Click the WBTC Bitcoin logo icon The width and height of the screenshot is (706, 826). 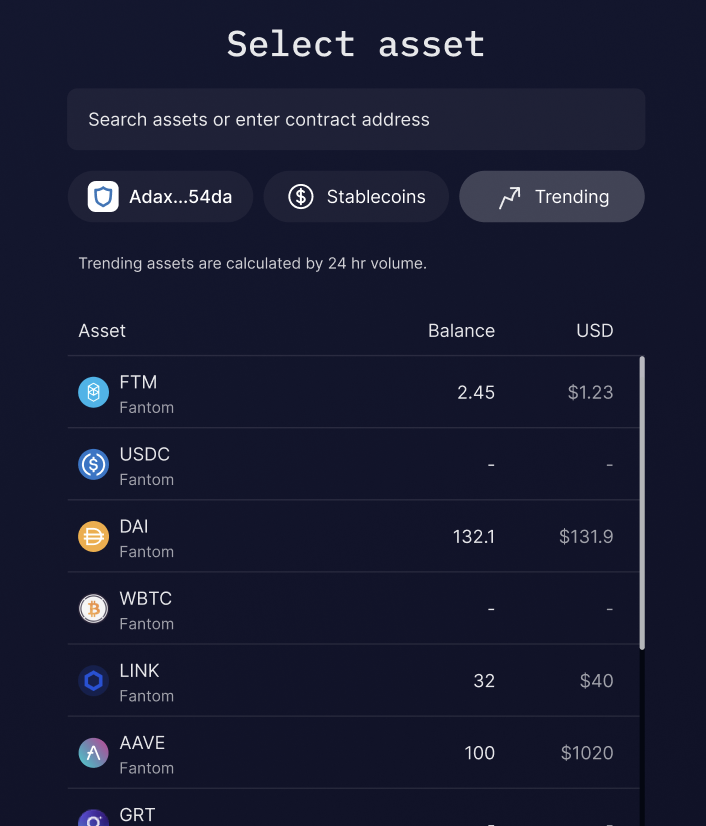coord(93,608)
